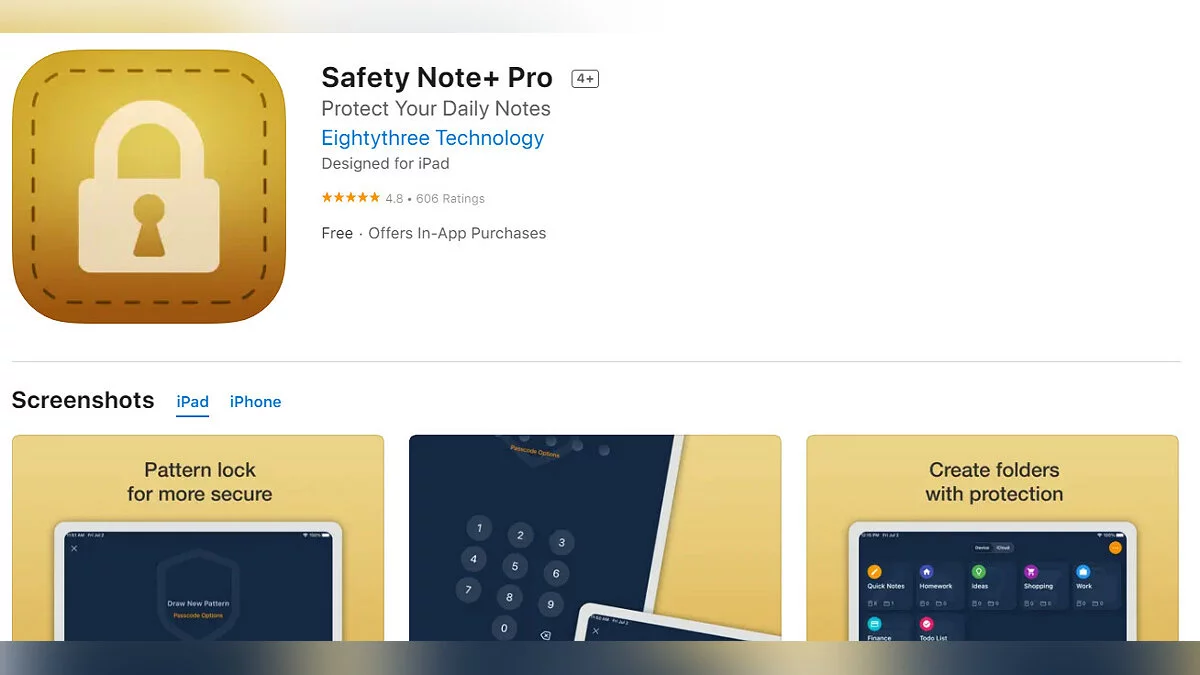Screen dimensions: 1200x675
Task: Open the Pattern lock screenshot thumbnail
Action: coord(198,538)
